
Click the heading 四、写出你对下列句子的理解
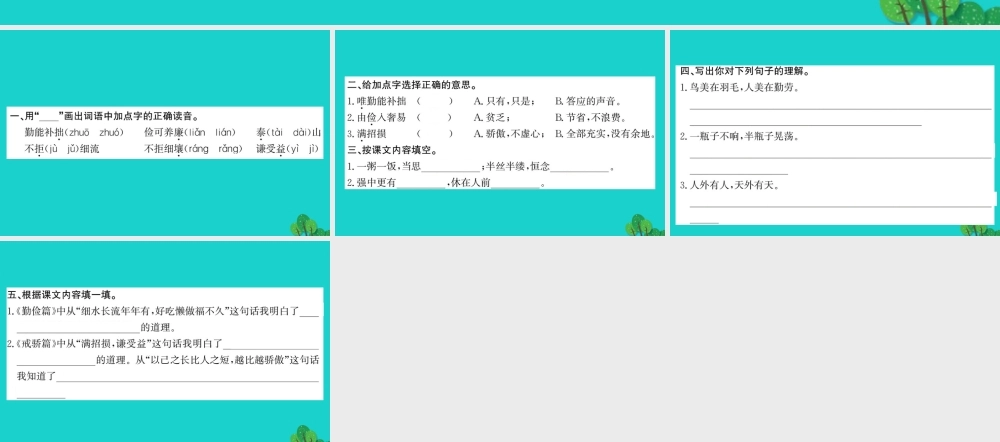point(744,71)
